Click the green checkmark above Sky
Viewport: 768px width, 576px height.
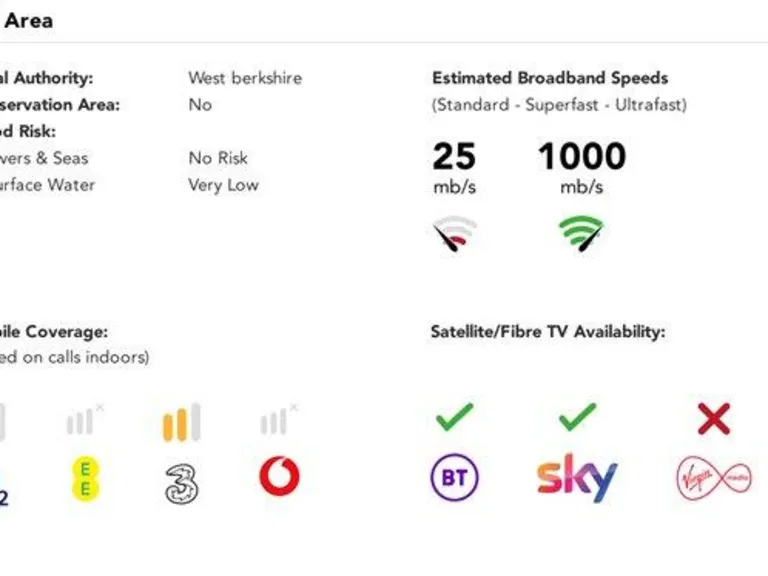tap(577, 417)
